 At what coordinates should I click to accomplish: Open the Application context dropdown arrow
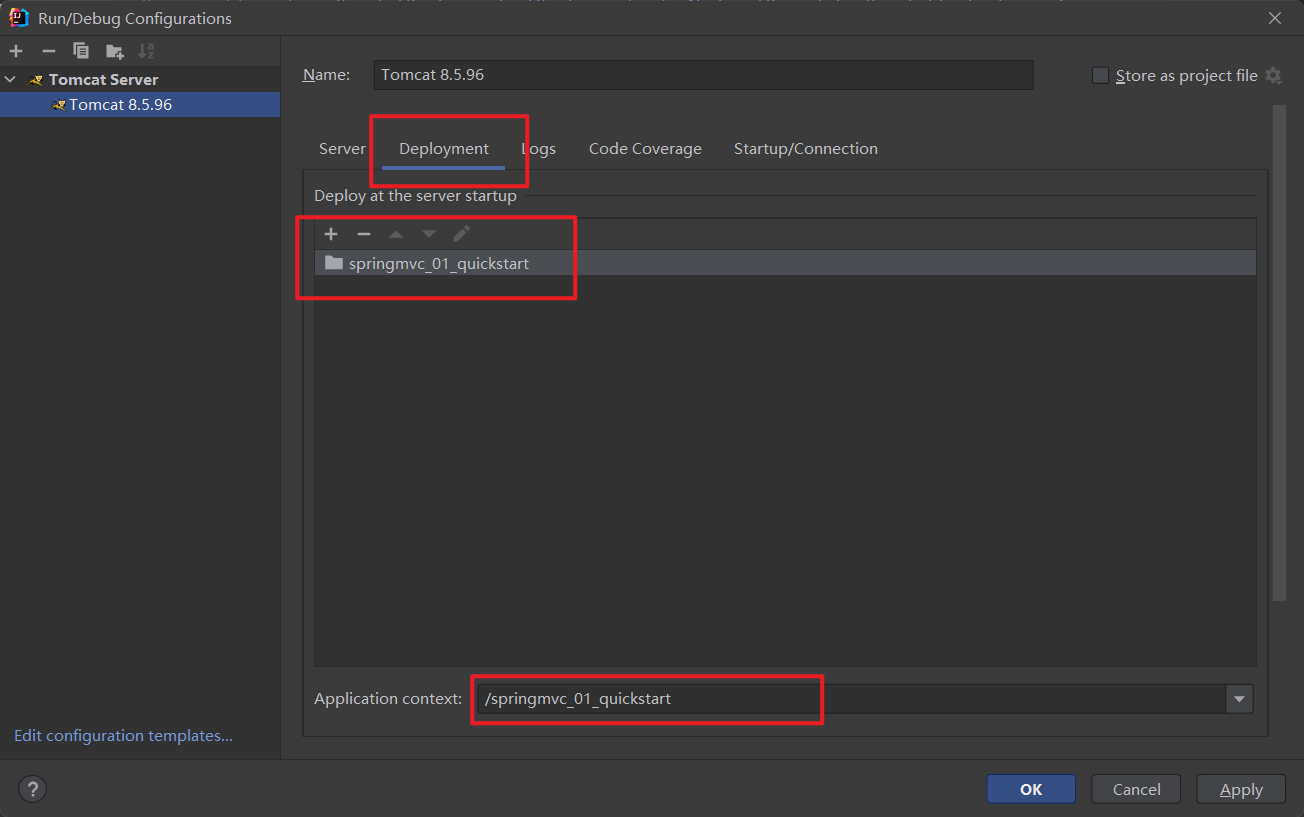pyautogui.click(x=1240, y=699)
